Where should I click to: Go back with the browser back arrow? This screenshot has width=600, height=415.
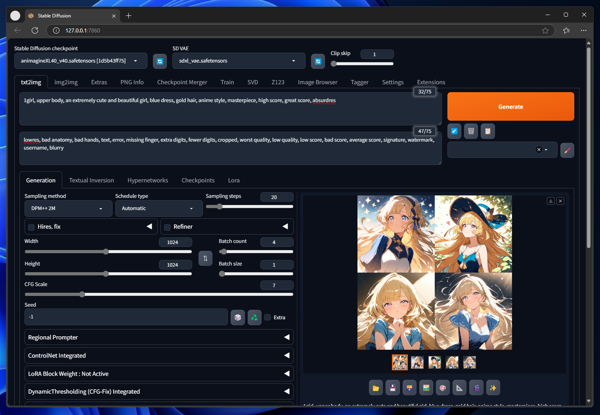17,30
